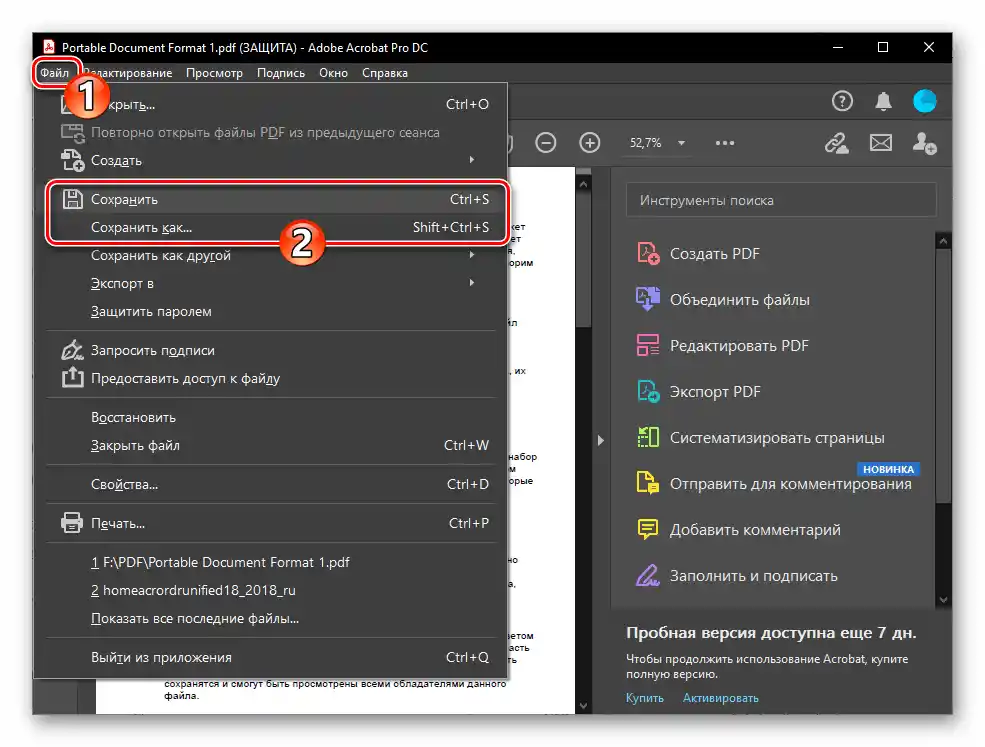Click the reopen PDFs icon in menu

coord(72,133)
